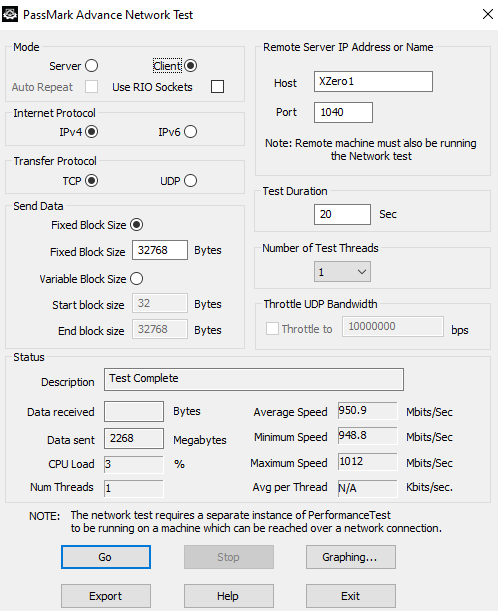Open the Number of Test Threads dropdown
This screenshot has height=611, width=498.
click(x=342, y=272)
